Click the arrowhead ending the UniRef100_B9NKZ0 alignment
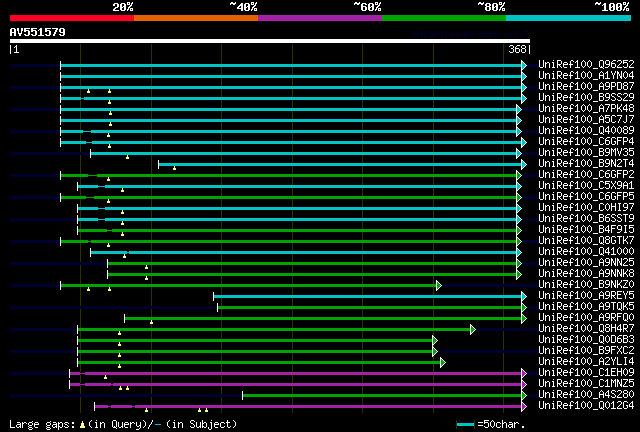 439,285
